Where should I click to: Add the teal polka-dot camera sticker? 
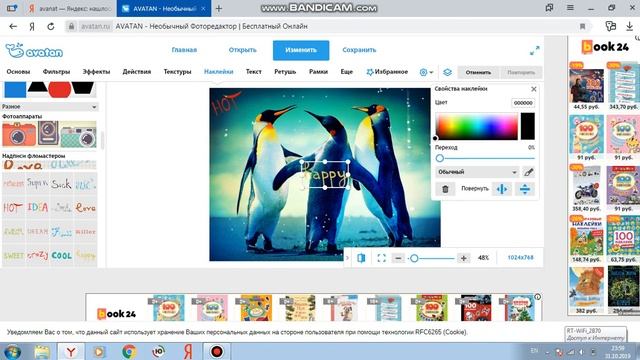click(79, 135)
